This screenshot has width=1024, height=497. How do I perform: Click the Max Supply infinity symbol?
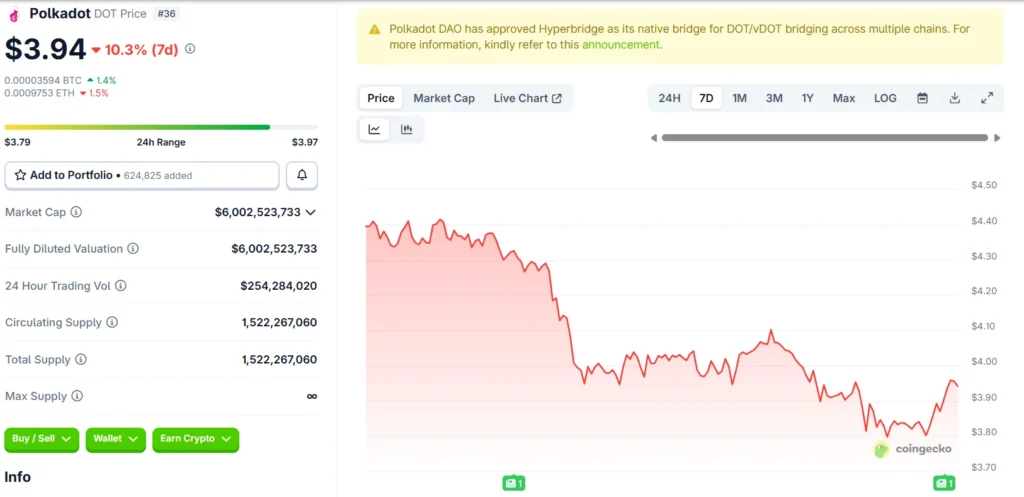(x=312, y=396)
